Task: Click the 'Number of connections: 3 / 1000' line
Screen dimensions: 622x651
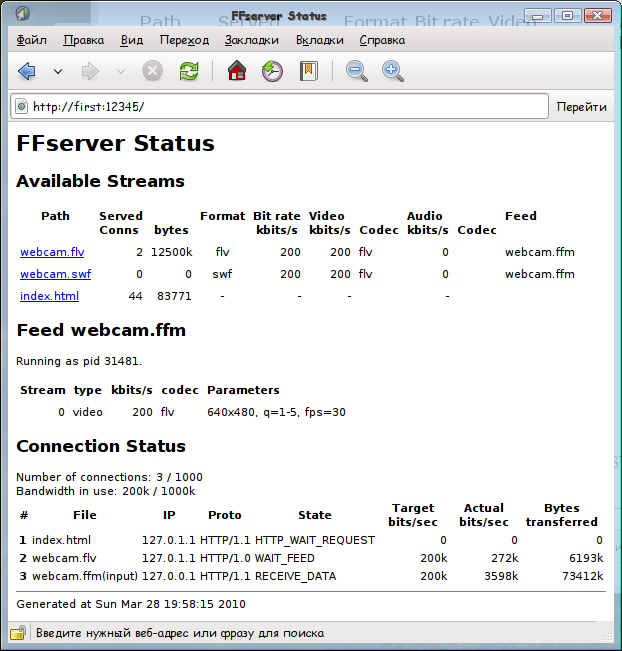Action: click(x=109, y=477)
